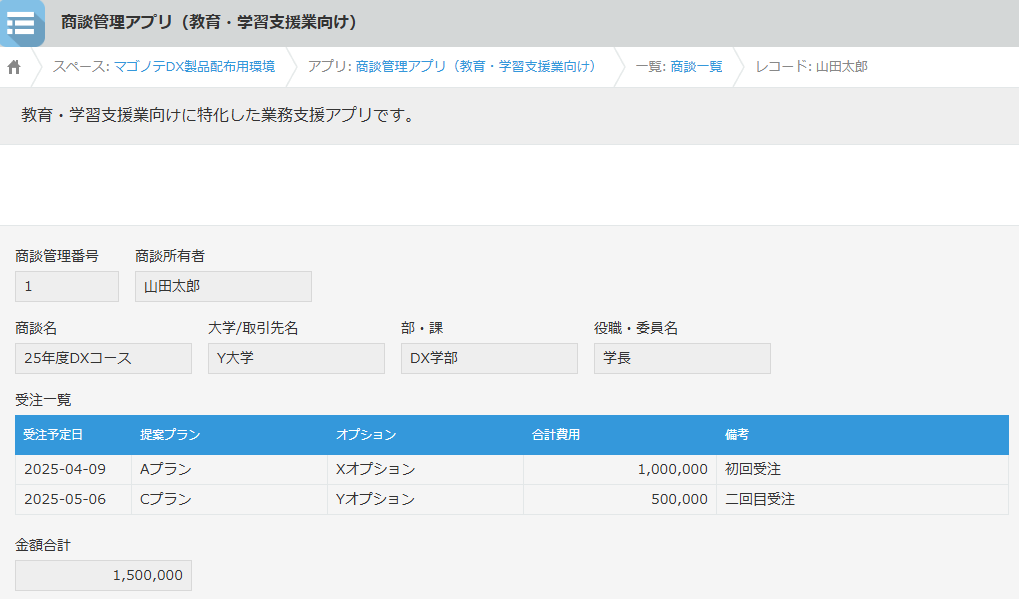The image size is (1019, 599).
Task: Click the 備考 column header
Action: point(862,435)
